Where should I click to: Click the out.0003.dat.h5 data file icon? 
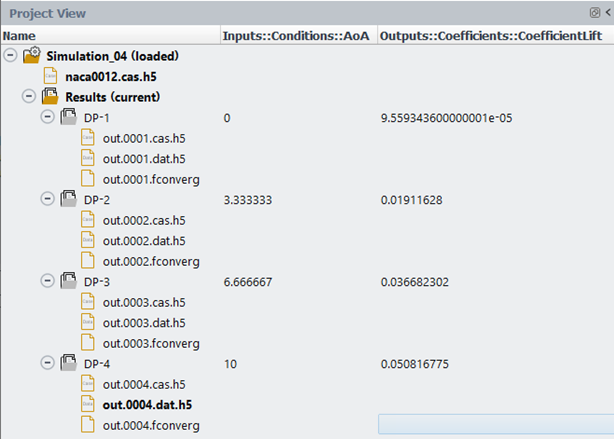point(88,322)
